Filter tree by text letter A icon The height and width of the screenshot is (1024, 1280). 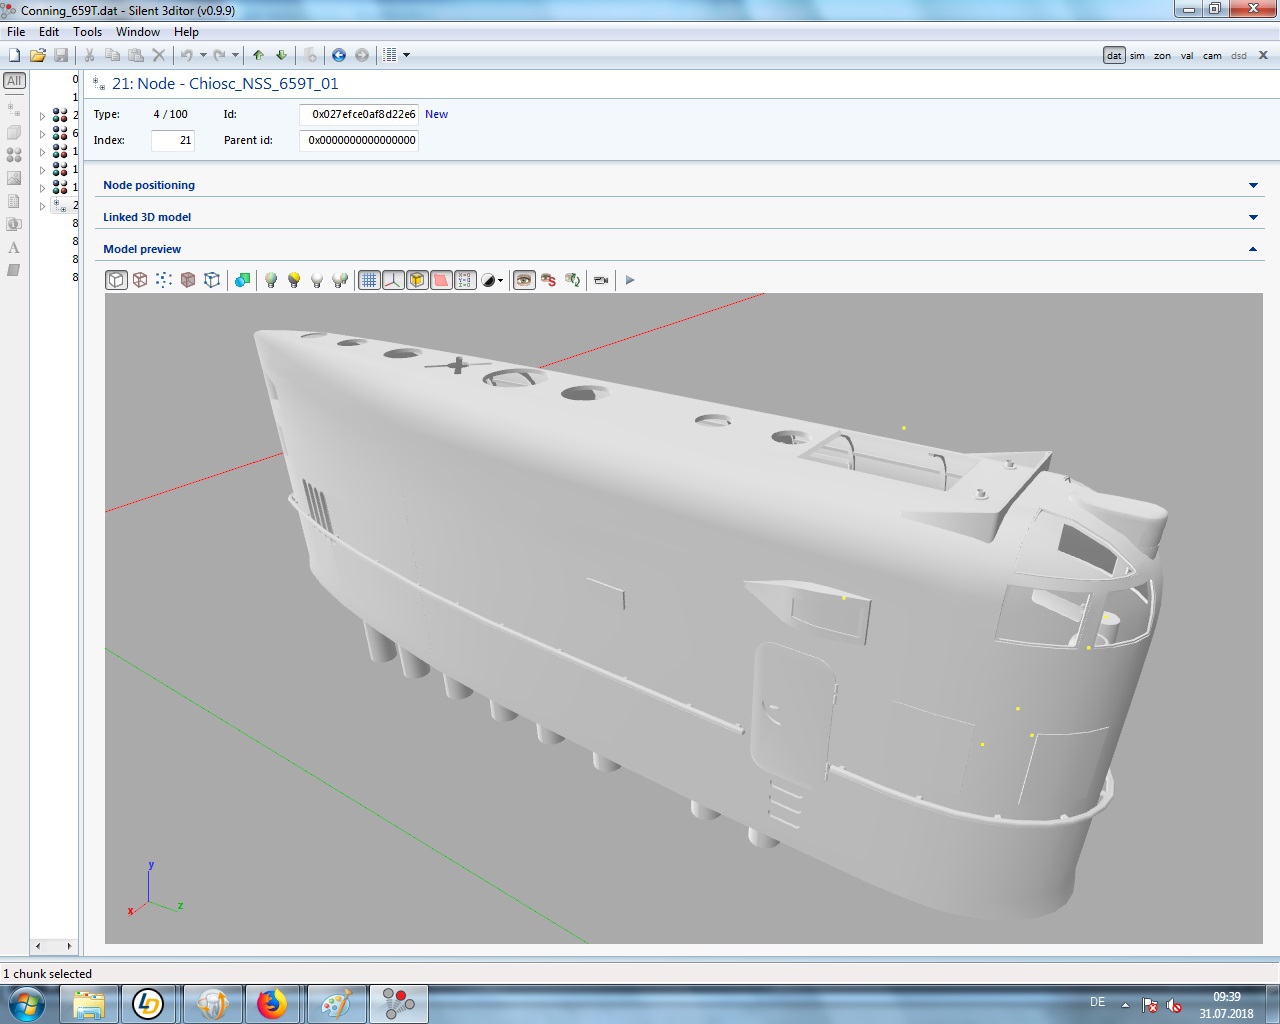pos(14,247)
